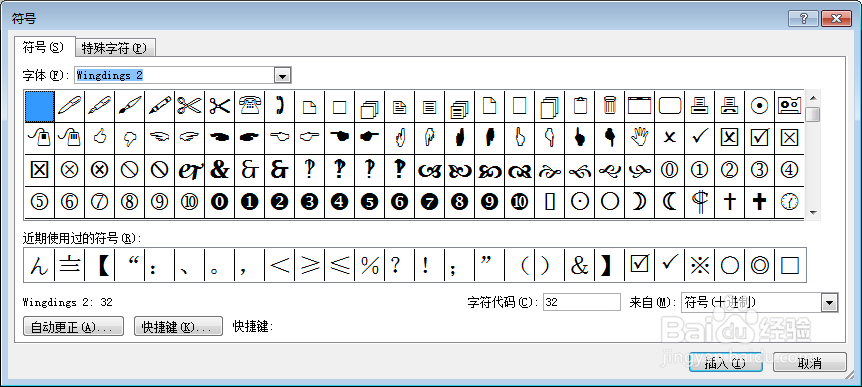862x387 pixels.
Task: Choose the black circled 10 symbol
Action: click(520, 202)
